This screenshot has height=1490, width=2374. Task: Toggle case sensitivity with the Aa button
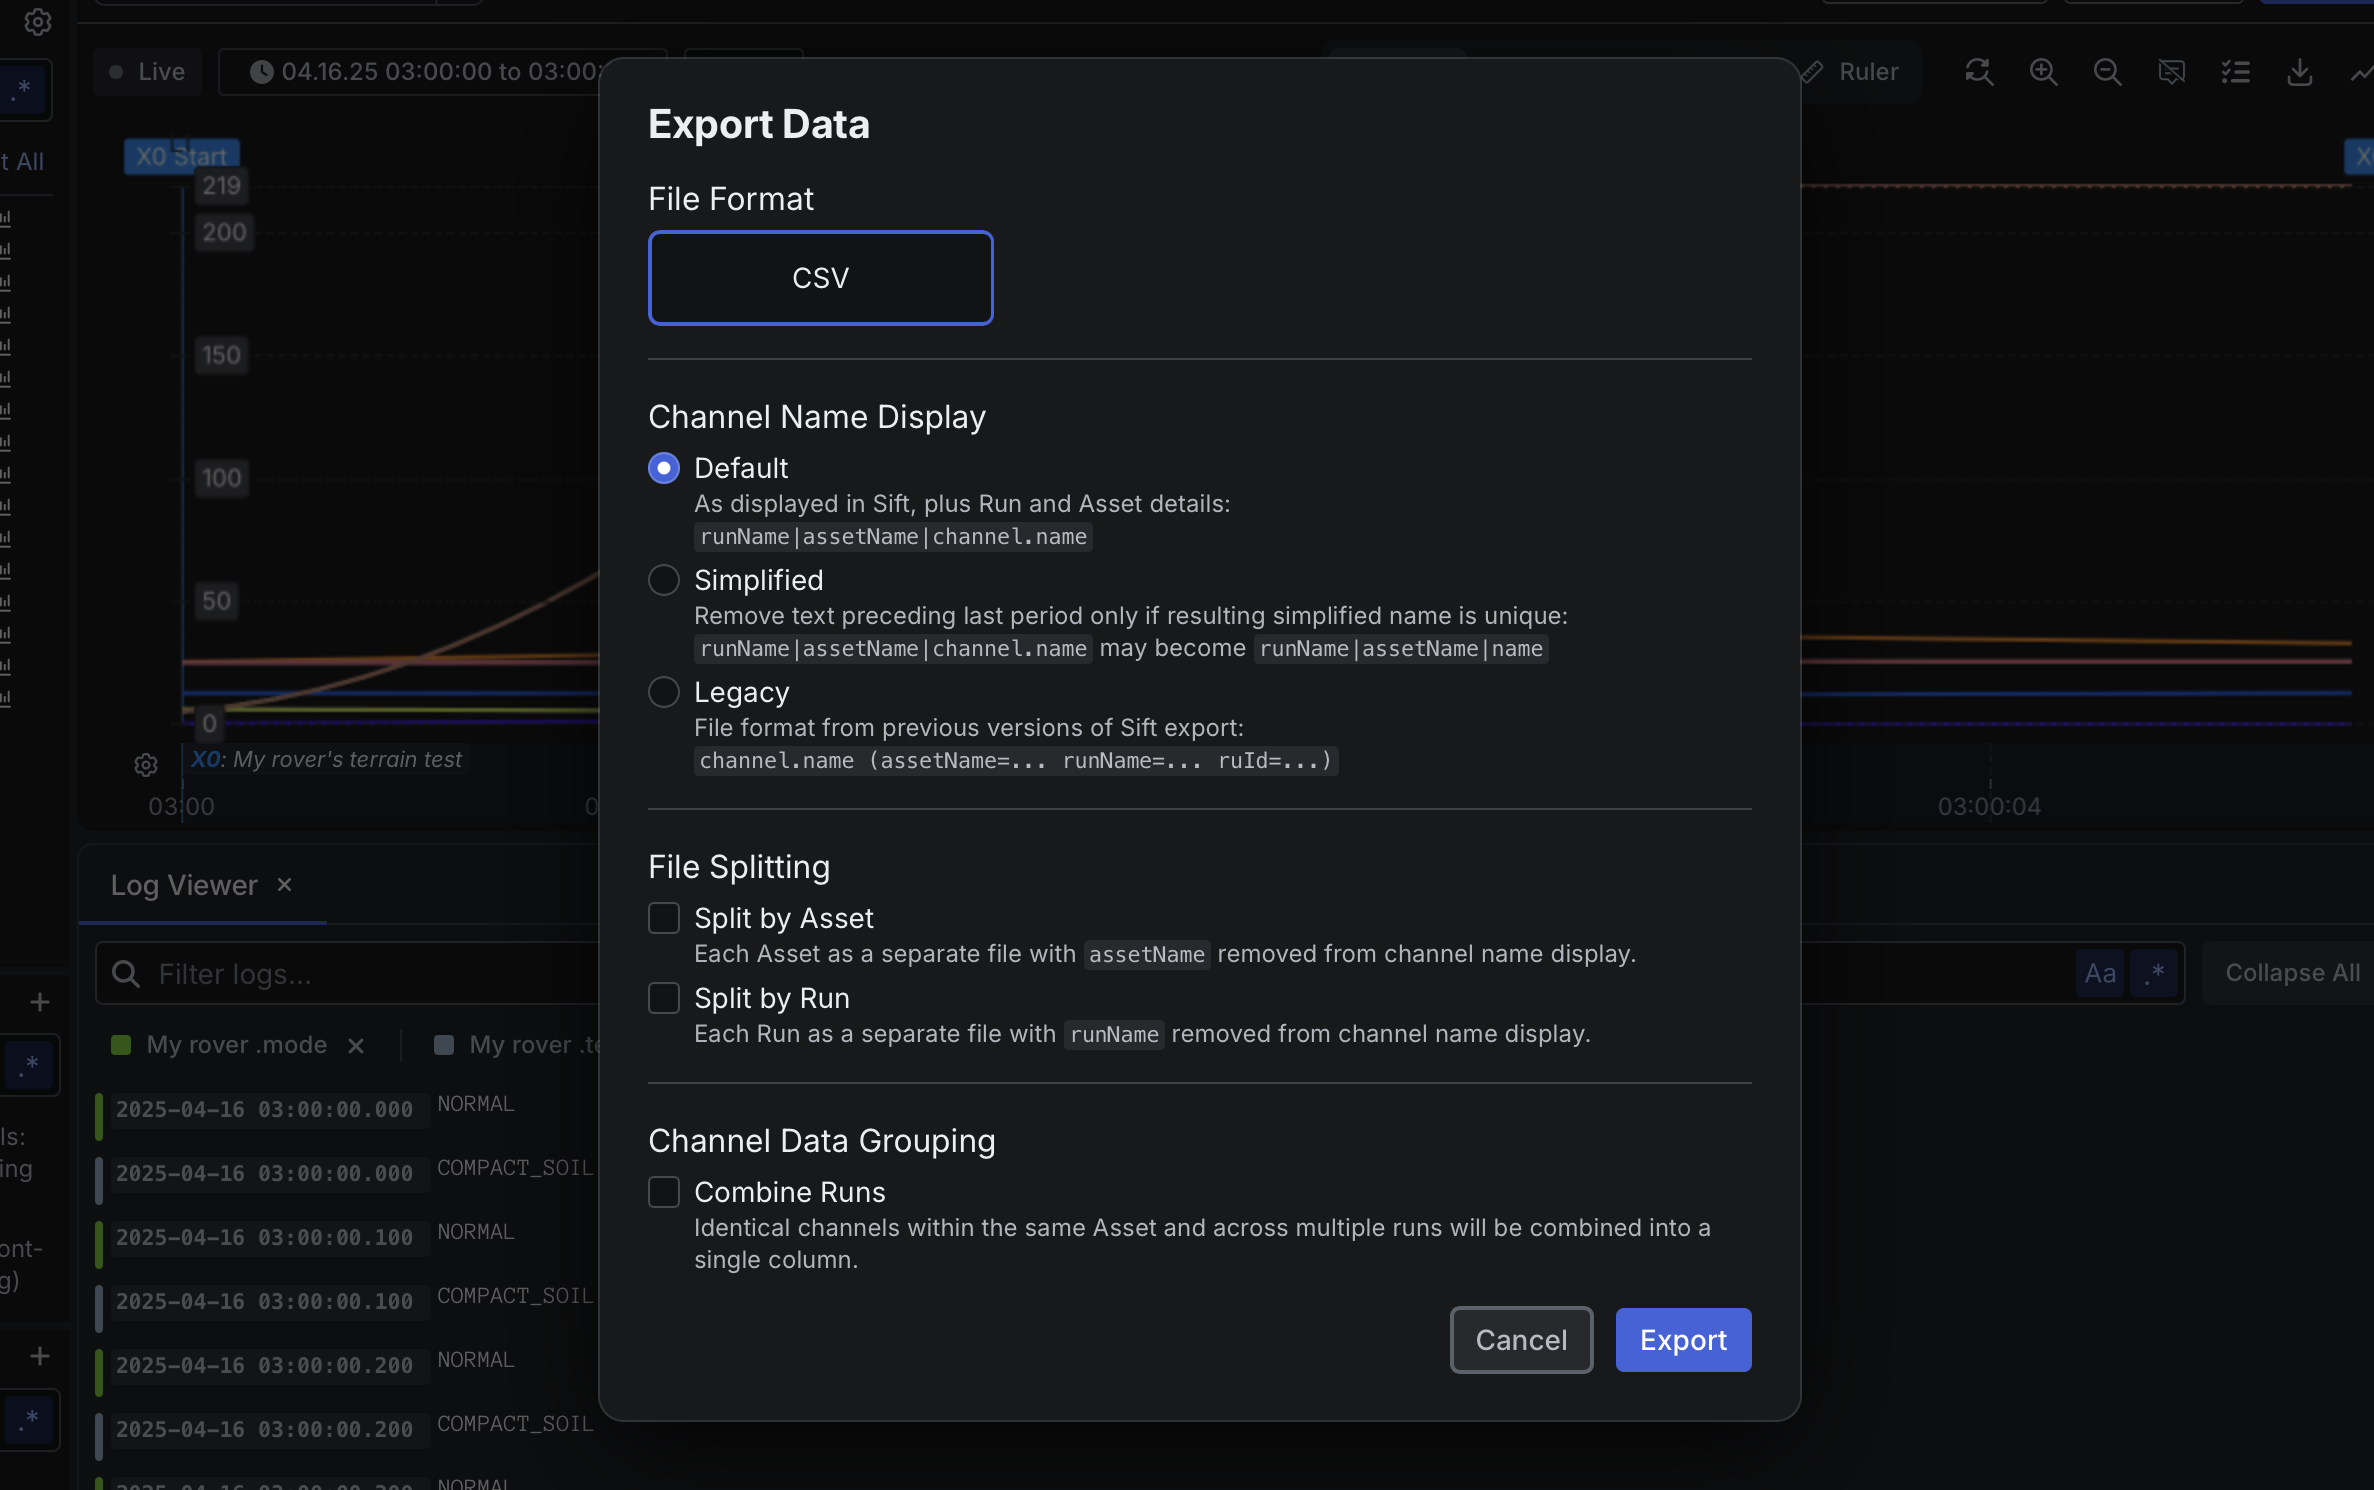coord(2101,972)
